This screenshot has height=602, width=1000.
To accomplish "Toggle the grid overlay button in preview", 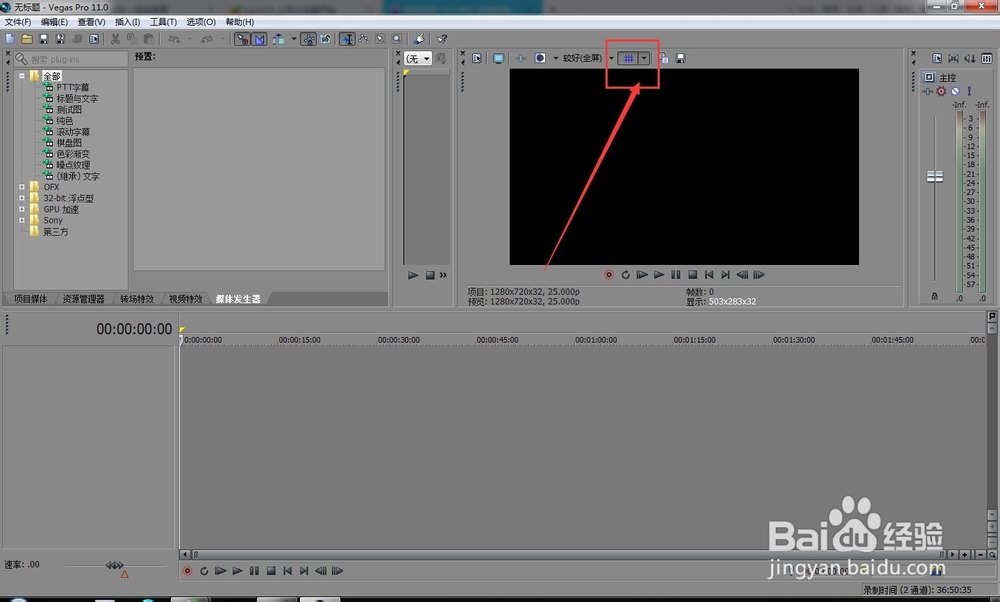I will 628,58.
